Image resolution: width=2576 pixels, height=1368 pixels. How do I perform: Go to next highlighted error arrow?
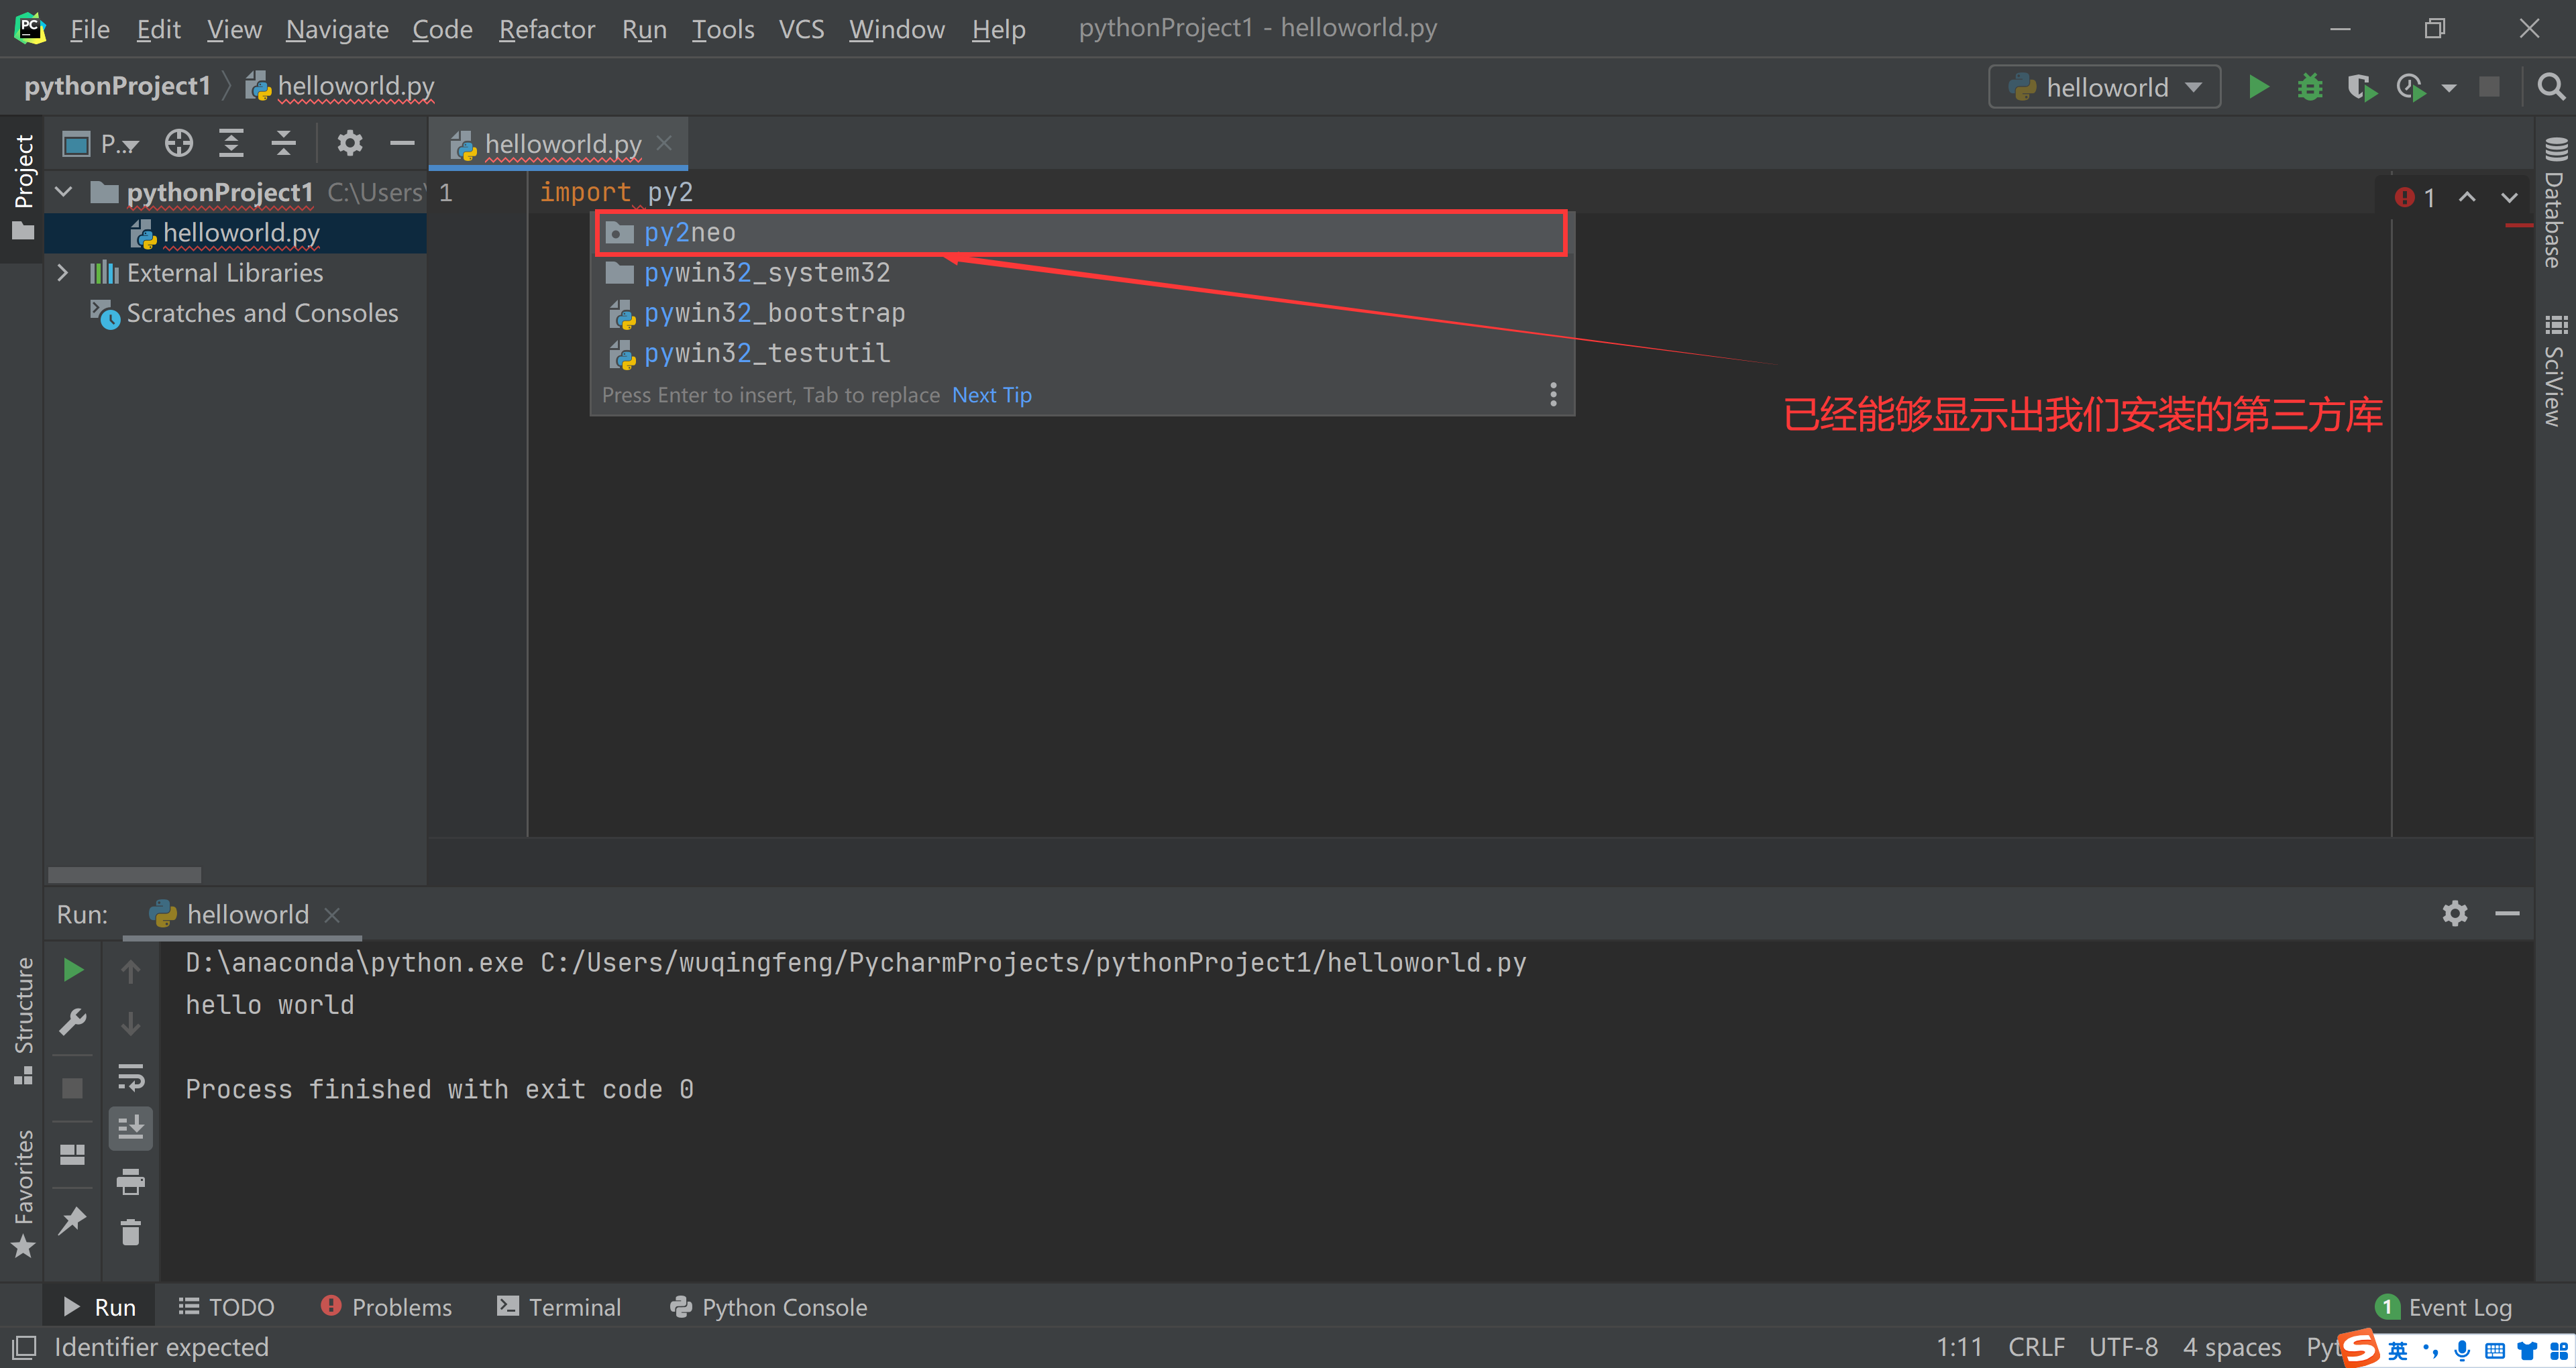tap(2509, 197)
